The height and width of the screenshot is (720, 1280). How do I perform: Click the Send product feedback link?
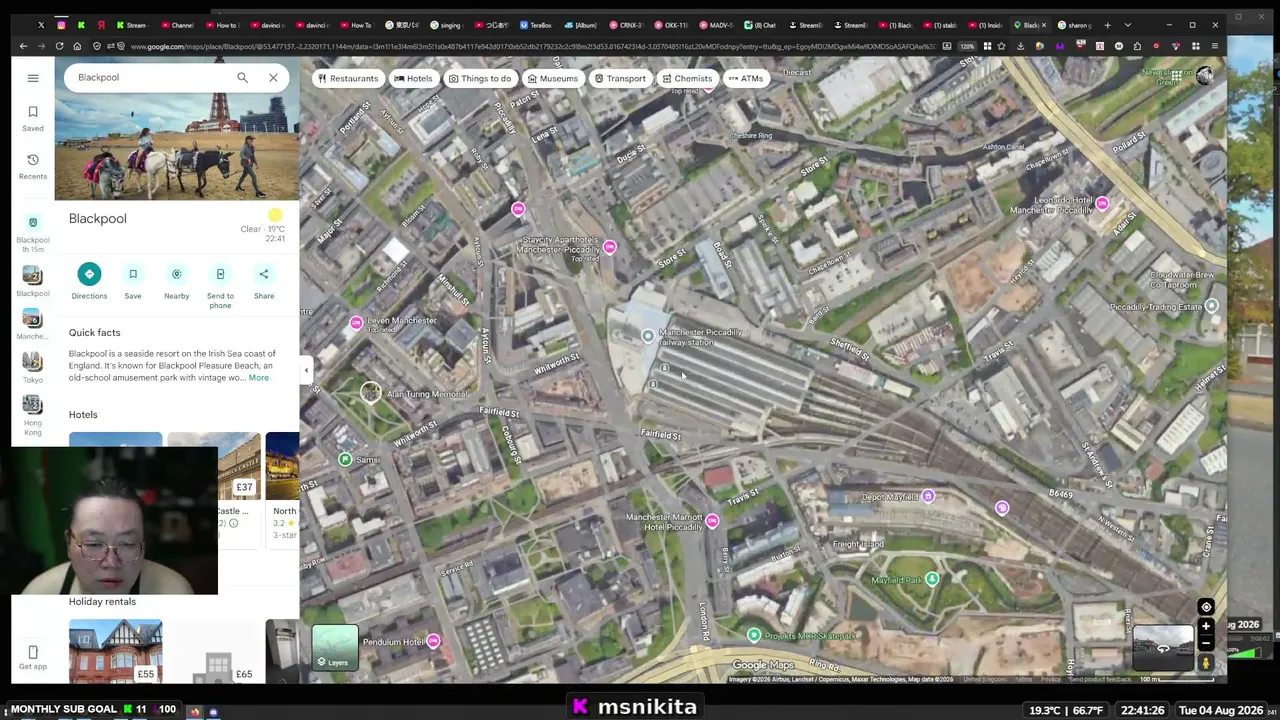(1101, 680)
